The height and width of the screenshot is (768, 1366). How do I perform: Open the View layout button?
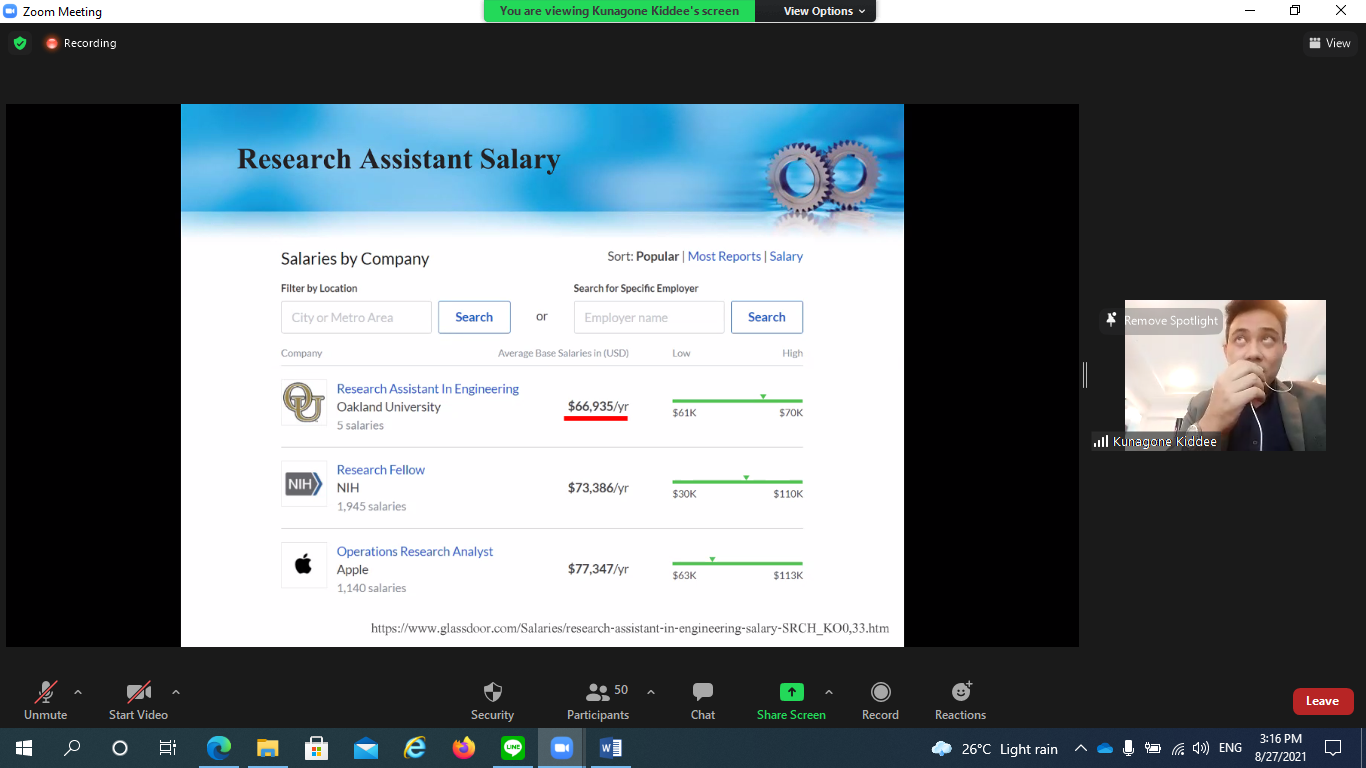click(1330, 43)
